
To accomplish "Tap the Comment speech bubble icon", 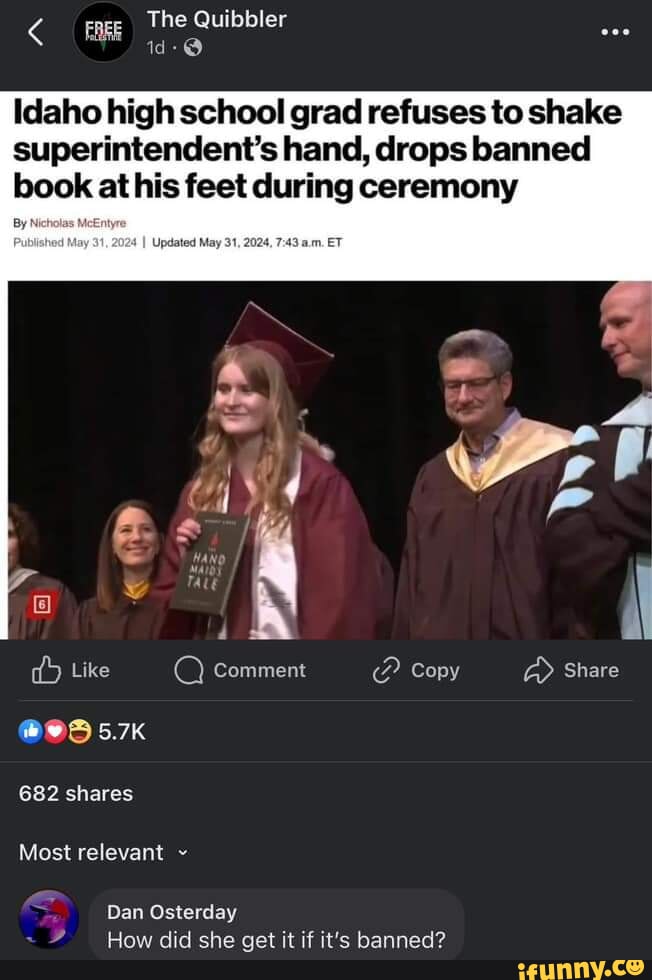I will (x=188, y=670).
